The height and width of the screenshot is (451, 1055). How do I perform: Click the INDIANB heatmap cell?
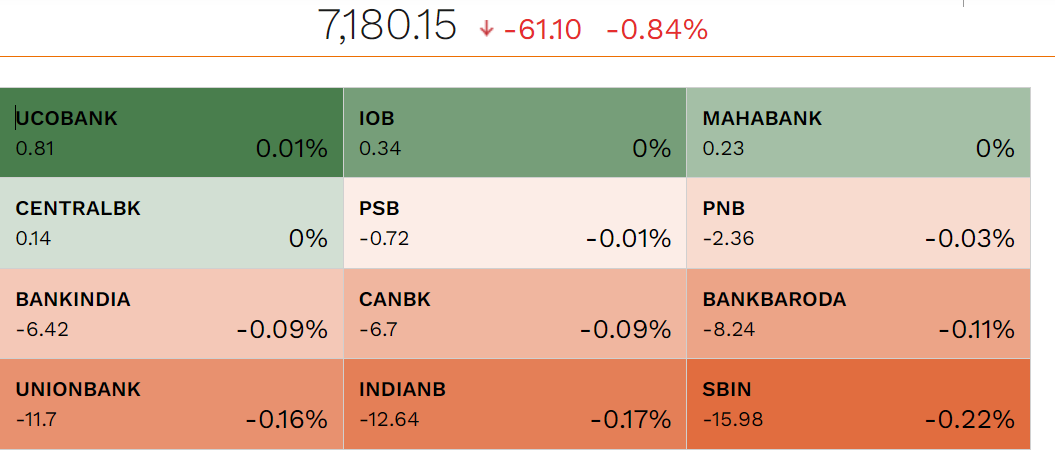(514, 403)
